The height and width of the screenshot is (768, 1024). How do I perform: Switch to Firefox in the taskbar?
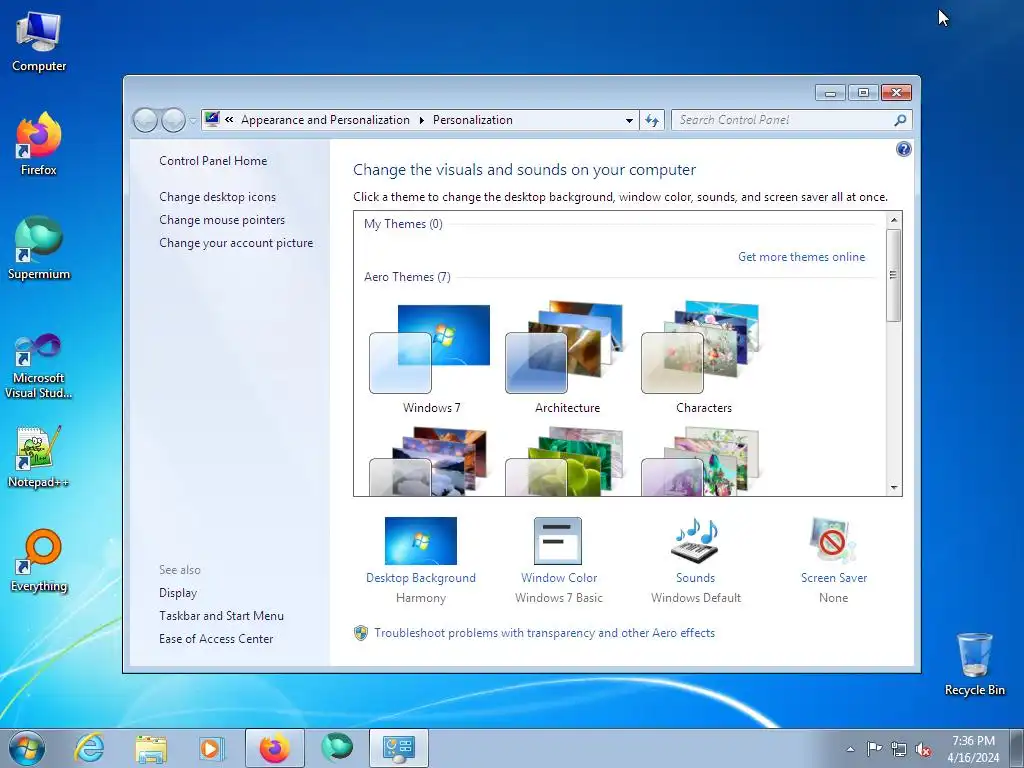pos(274,748)
